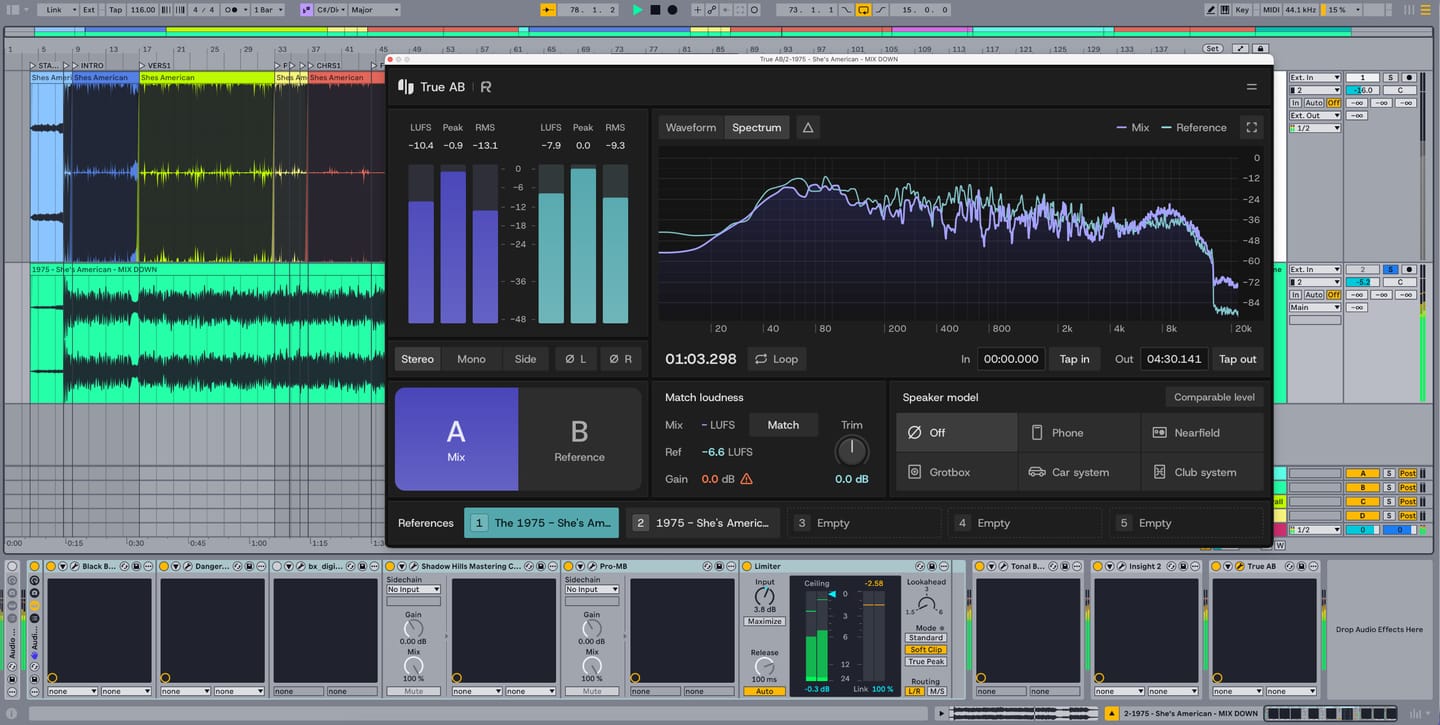The width and height of the screenshot is (1440, 725).
Task: Adjust the Limiter Input gain knob
Action: tap(764, 598)
